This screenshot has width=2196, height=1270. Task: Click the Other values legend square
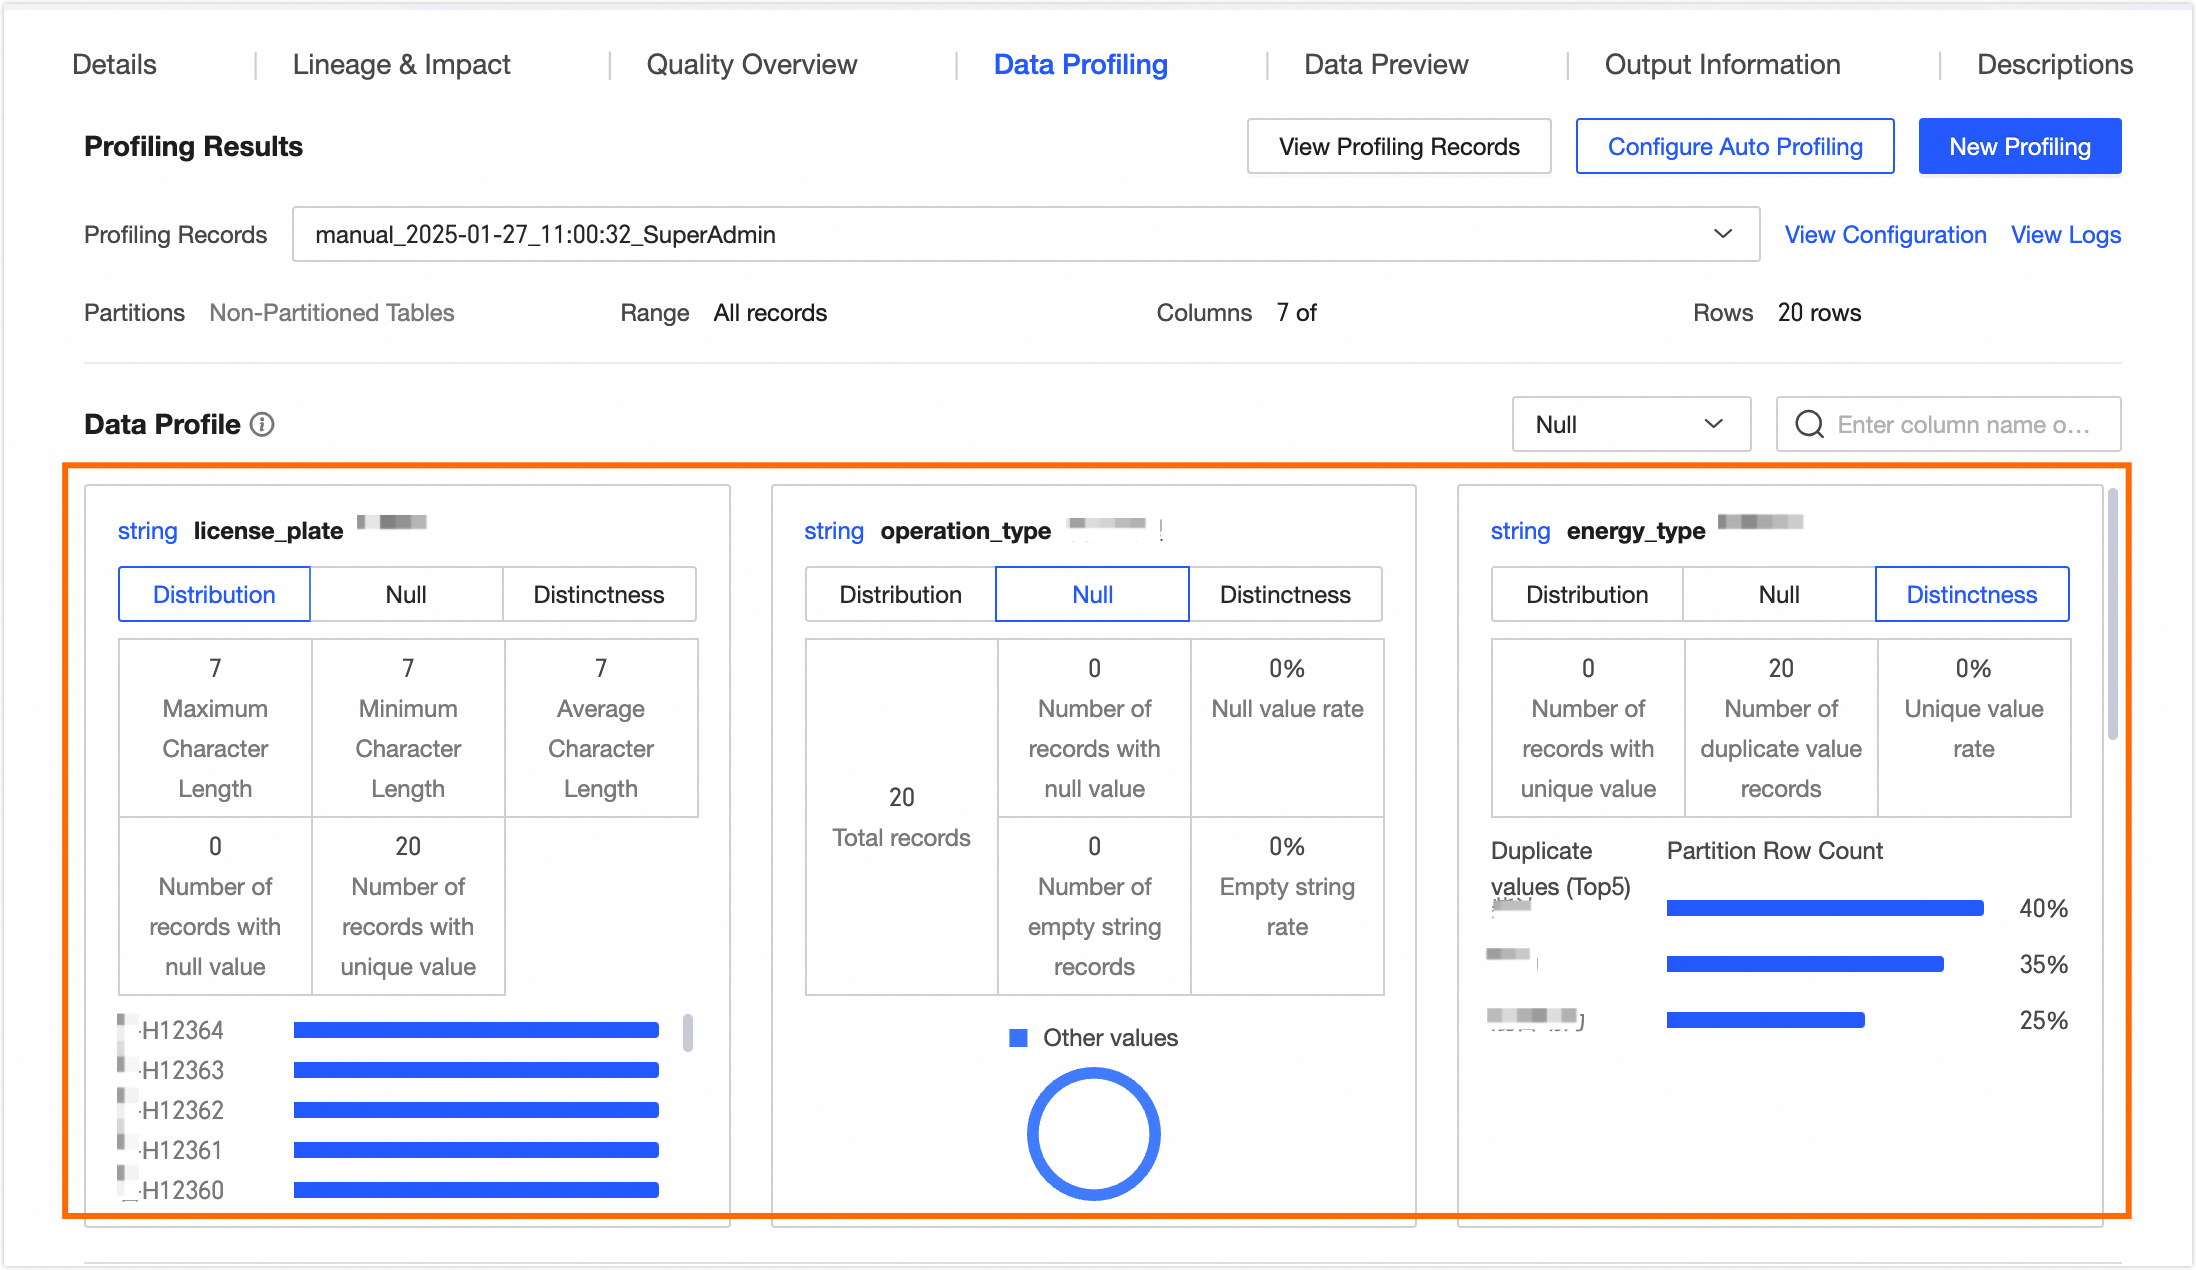(x=1018, y=1038)
